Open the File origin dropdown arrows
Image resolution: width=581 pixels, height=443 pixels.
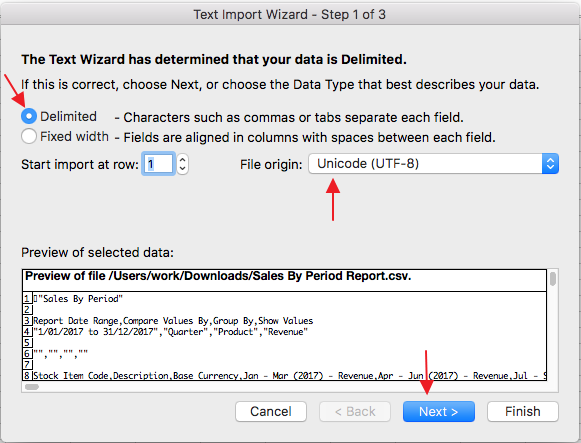(x=550, y=164)
